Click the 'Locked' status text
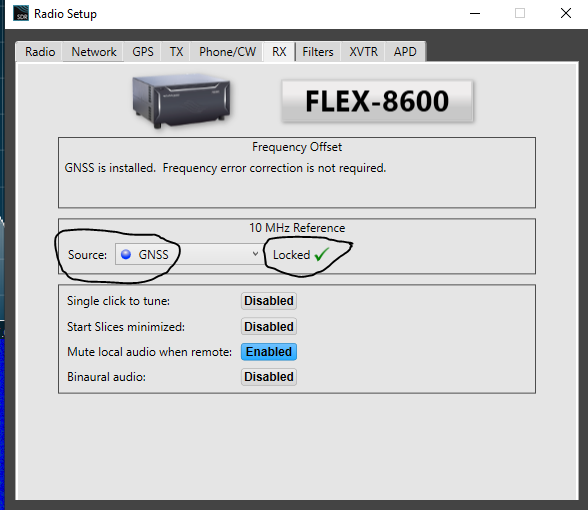The width and height of the screenshot is (588, 510). tap(291, 255)
